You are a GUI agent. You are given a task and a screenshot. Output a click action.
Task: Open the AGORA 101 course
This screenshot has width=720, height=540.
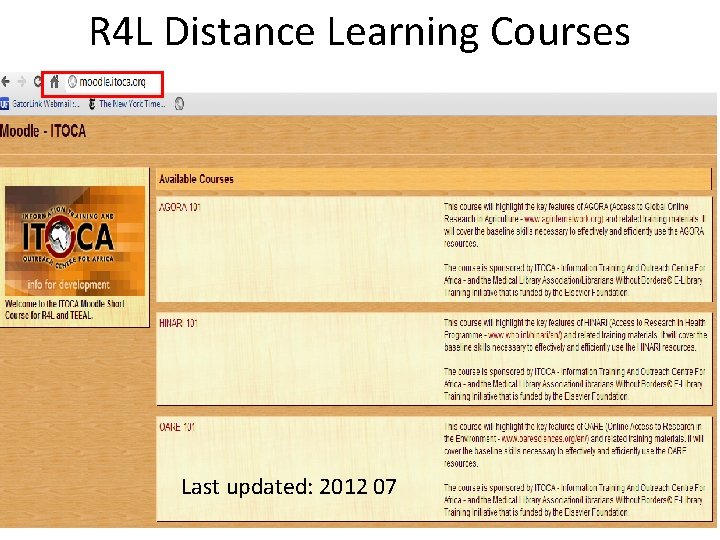(x=180, y=207)
